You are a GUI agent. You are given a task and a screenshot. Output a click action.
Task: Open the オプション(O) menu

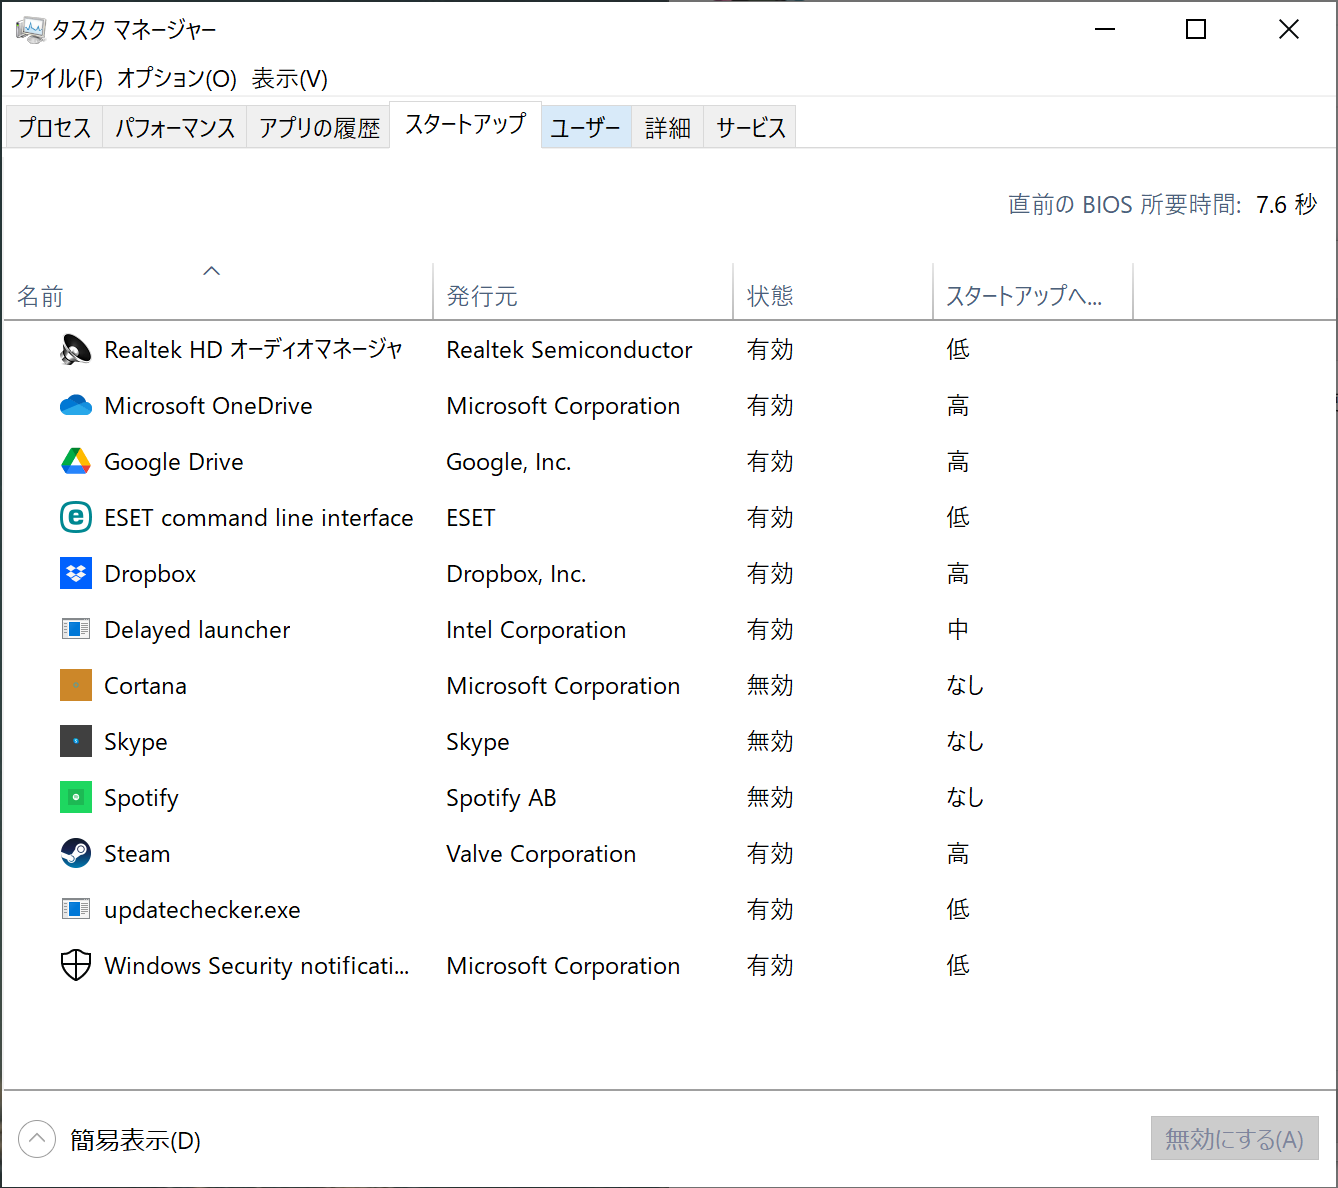click(x=177, y=78)
